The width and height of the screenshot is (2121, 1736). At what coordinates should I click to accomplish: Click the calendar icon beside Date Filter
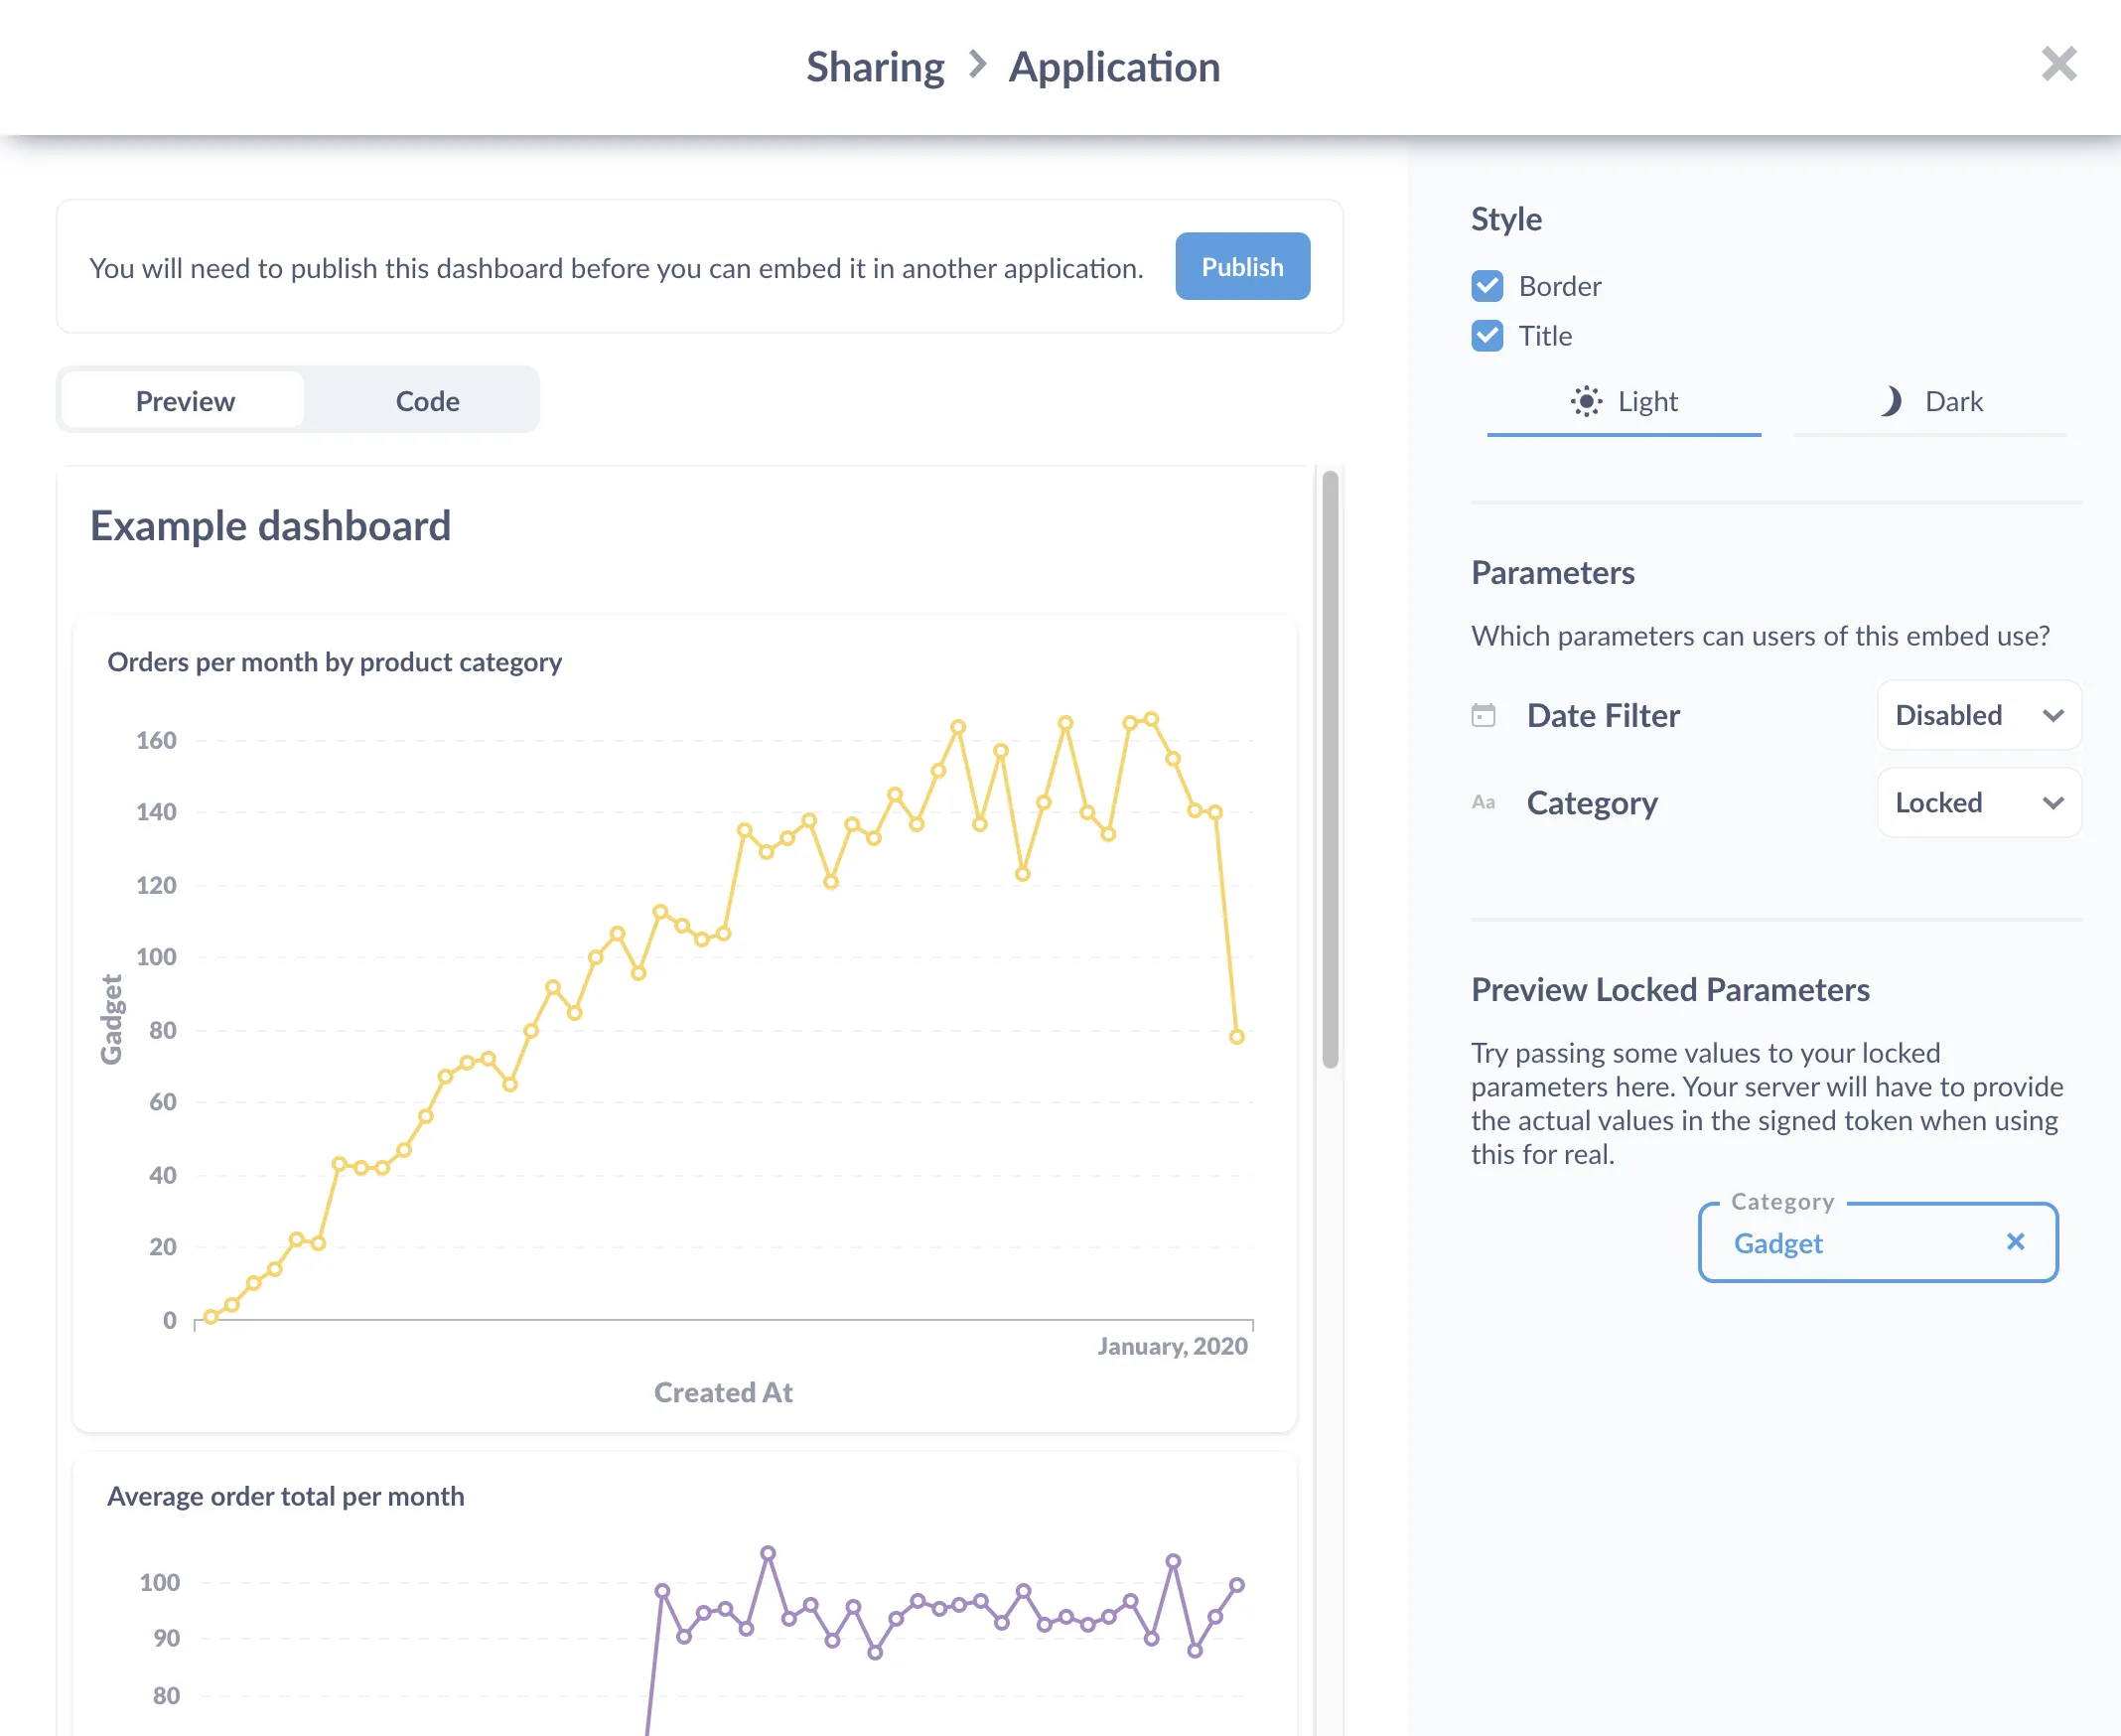click(x=1483, y=715)
